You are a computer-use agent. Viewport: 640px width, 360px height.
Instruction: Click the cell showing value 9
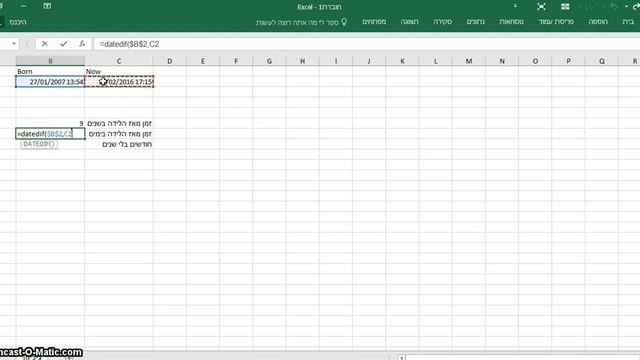[50, 123]
